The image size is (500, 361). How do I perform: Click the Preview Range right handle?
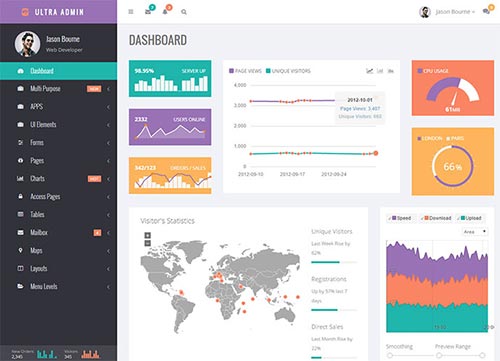[x=482, y=355]
